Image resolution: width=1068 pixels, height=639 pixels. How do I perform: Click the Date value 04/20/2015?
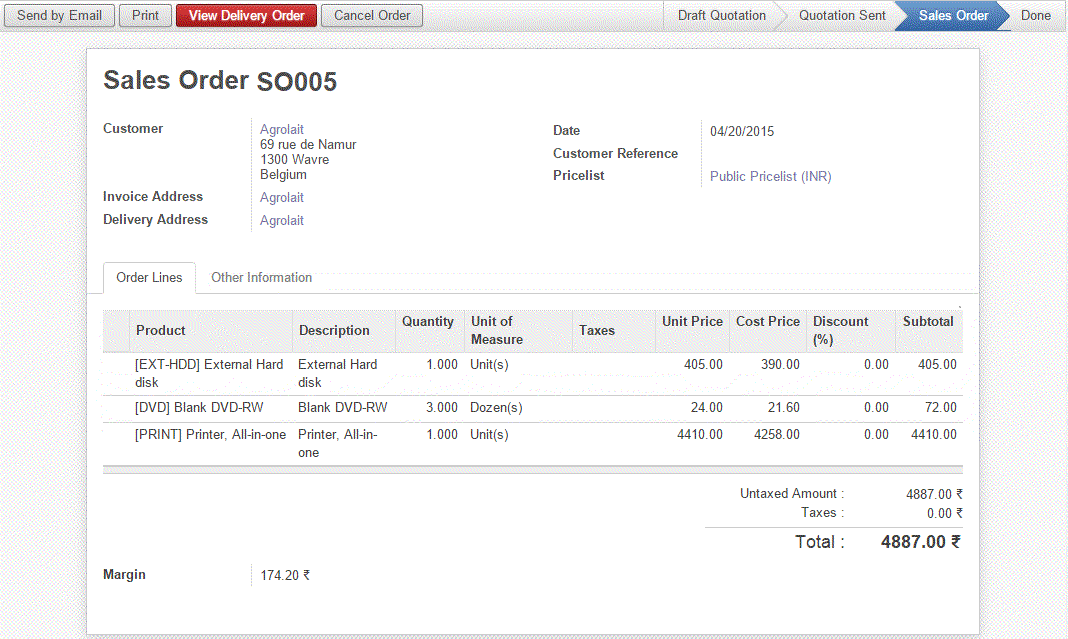click(741, 130)
